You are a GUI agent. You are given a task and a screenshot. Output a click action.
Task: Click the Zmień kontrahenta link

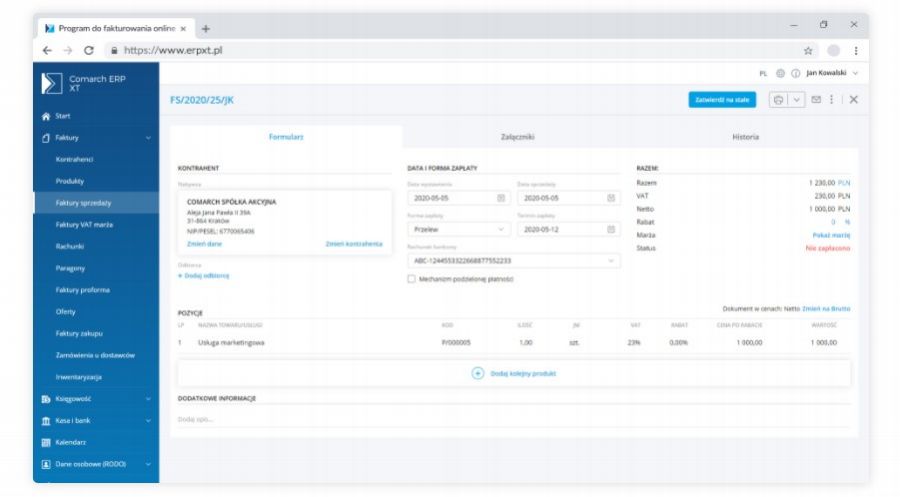pos(353,244)
